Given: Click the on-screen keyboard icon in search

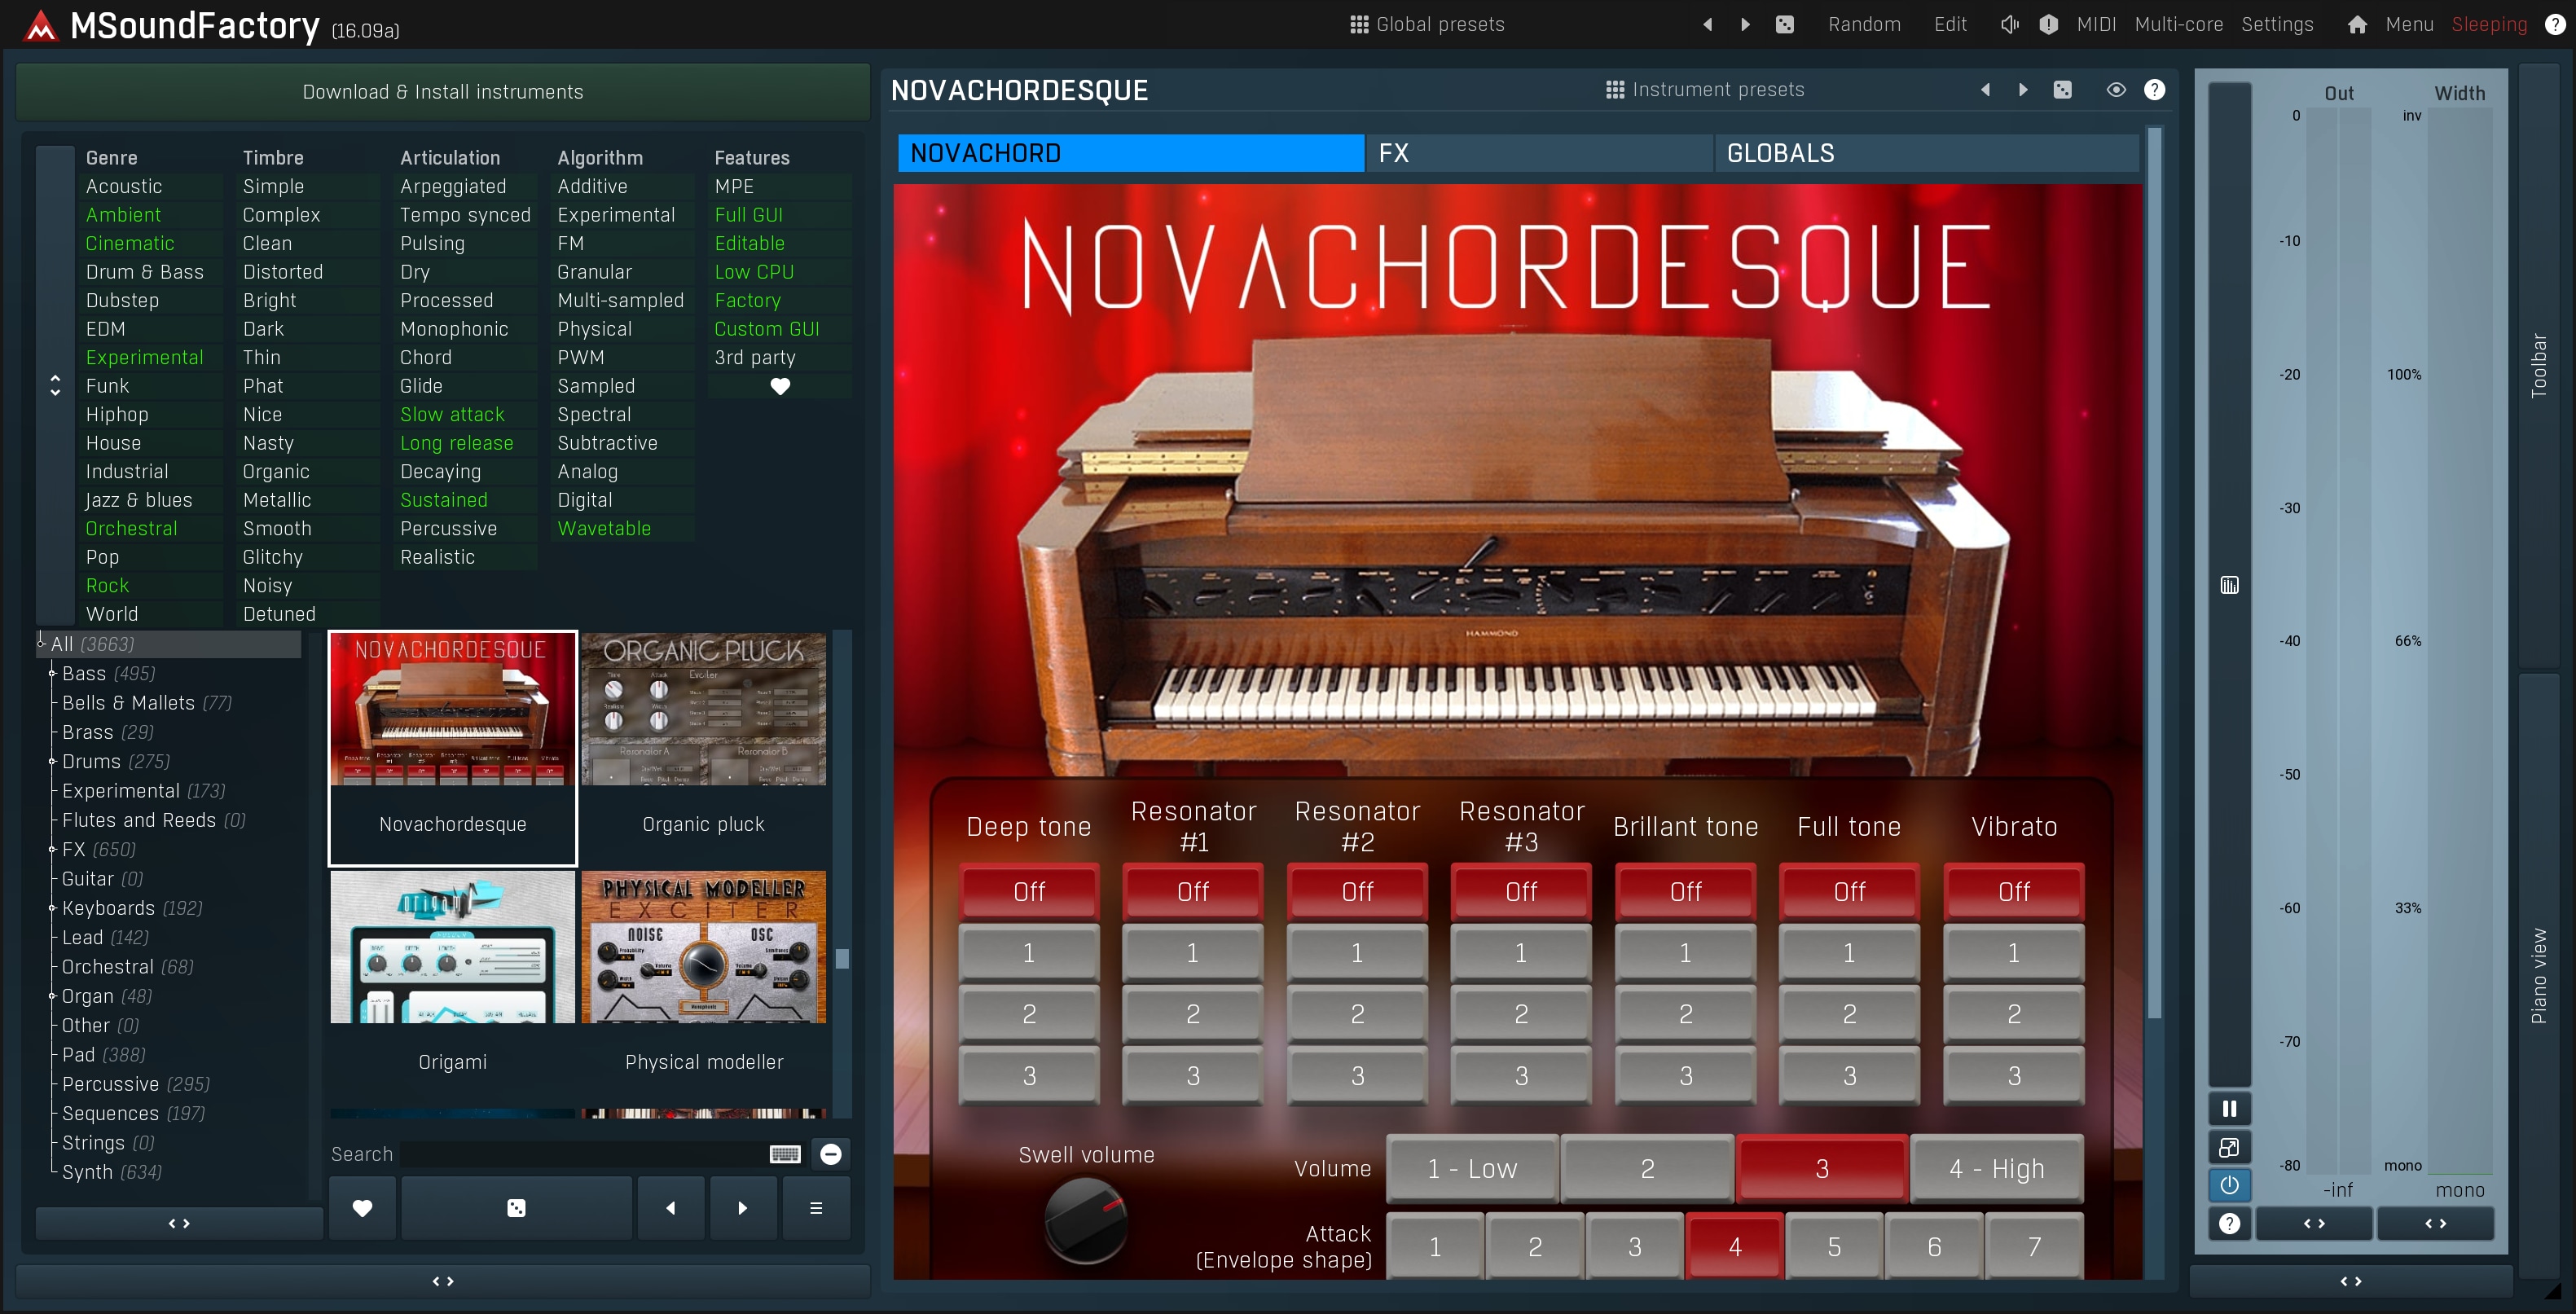Looking at the screenshot, I should 785,1154.
